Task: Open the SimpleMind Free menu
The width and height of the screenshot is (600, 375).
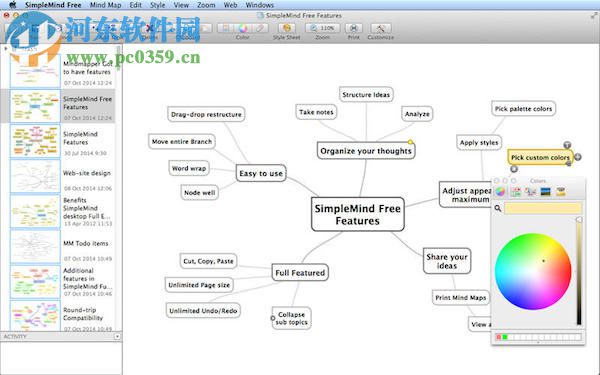Action: click(53, 5)
